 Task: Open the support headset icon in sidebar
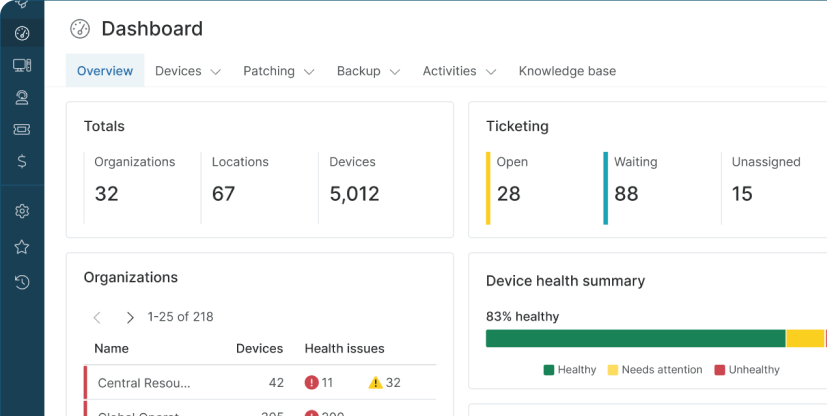(x=22, y=98)
